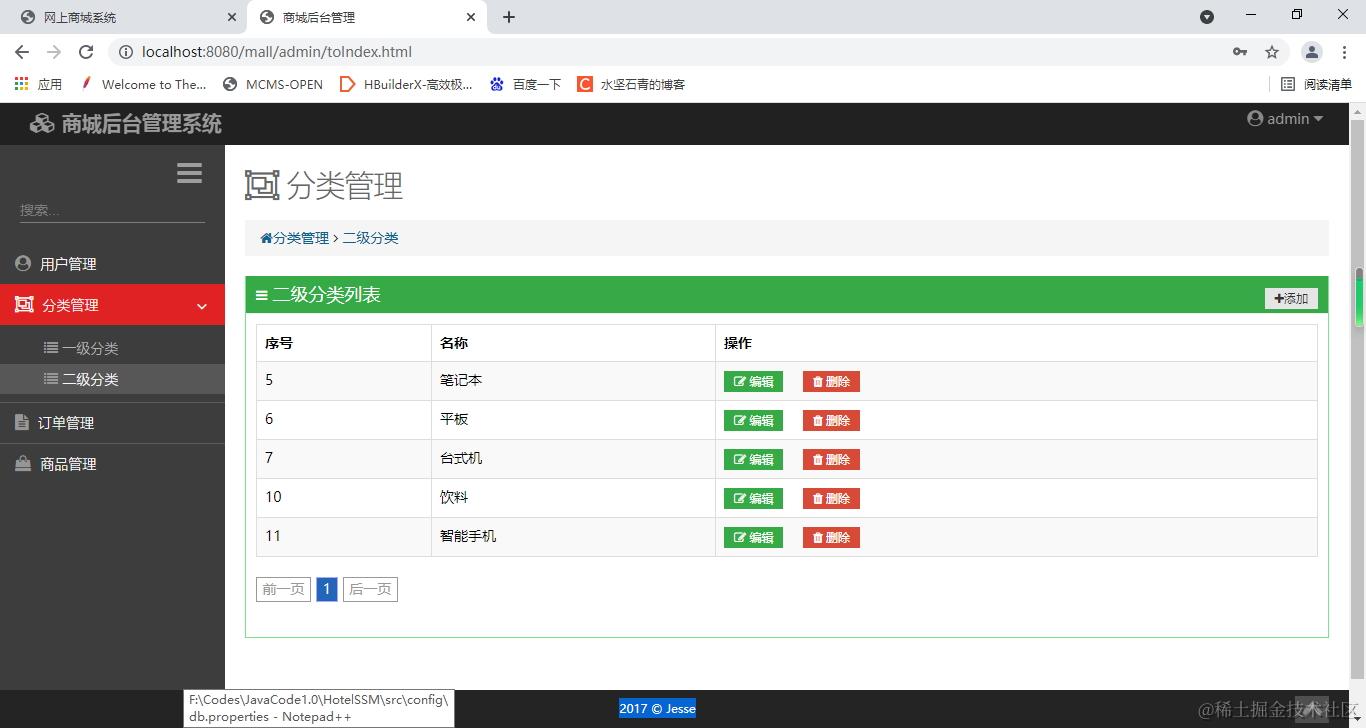The width and height of the screenshot is (1366, 728).
Task: Expand the admin account dropdown
Action: tap(1320, 118)
